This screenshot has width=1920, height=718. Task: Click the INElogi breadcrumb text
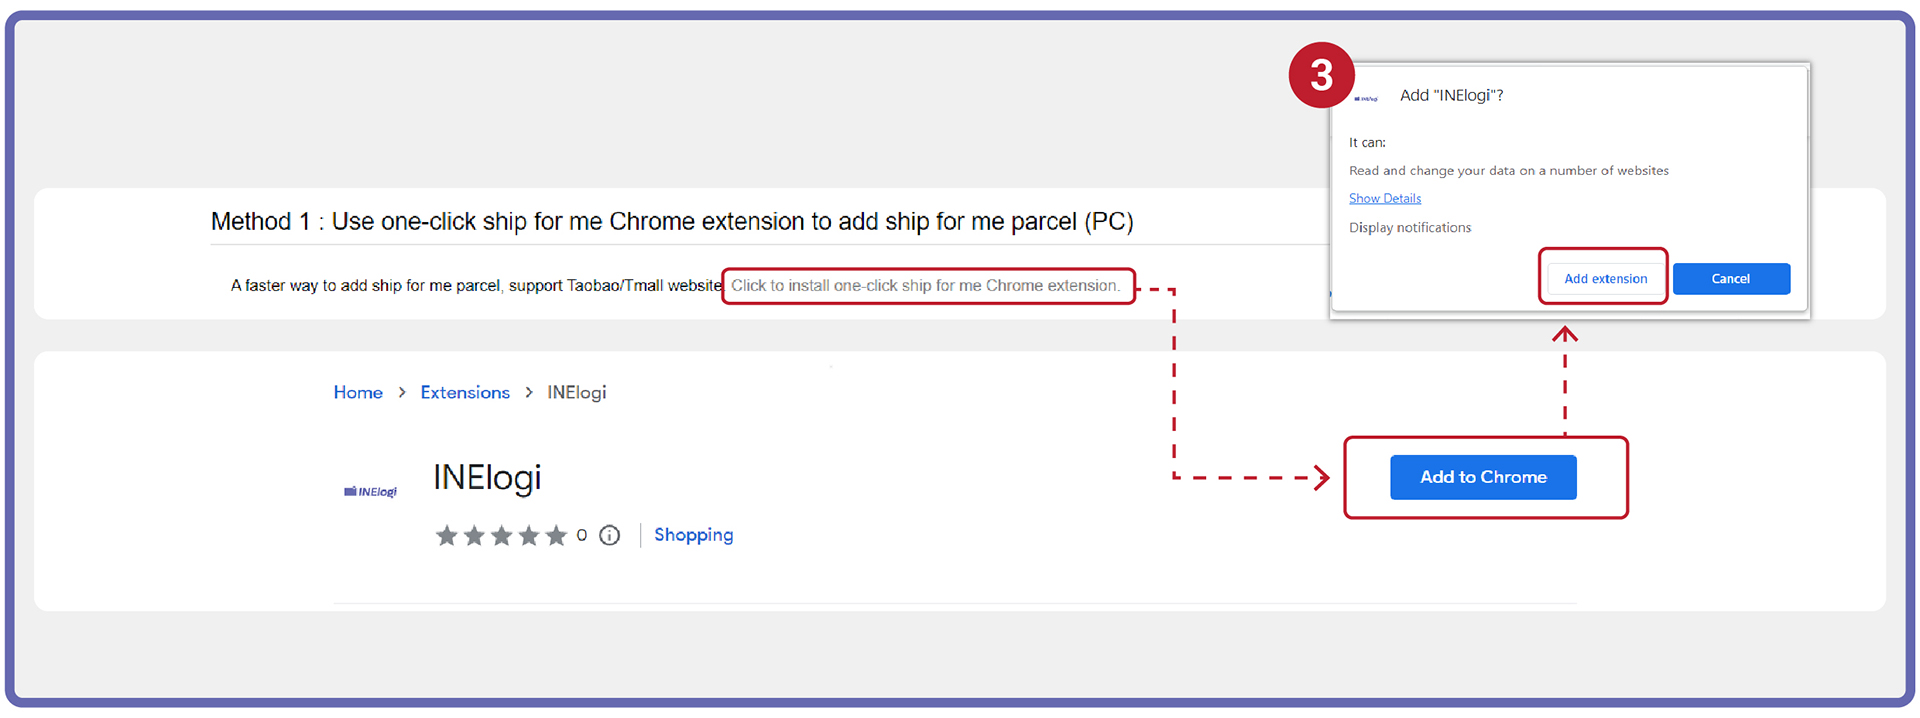tap(576, 392)
